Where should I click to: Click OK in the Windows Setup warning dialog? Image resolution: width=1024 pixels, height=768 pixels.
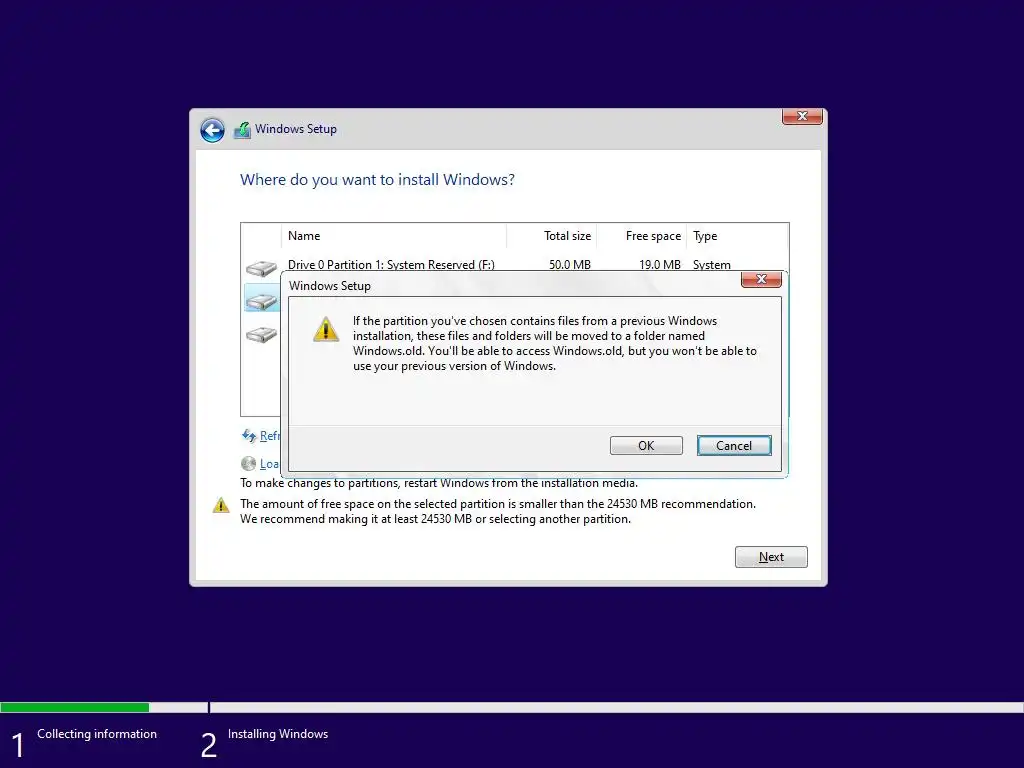click(646, 445)
